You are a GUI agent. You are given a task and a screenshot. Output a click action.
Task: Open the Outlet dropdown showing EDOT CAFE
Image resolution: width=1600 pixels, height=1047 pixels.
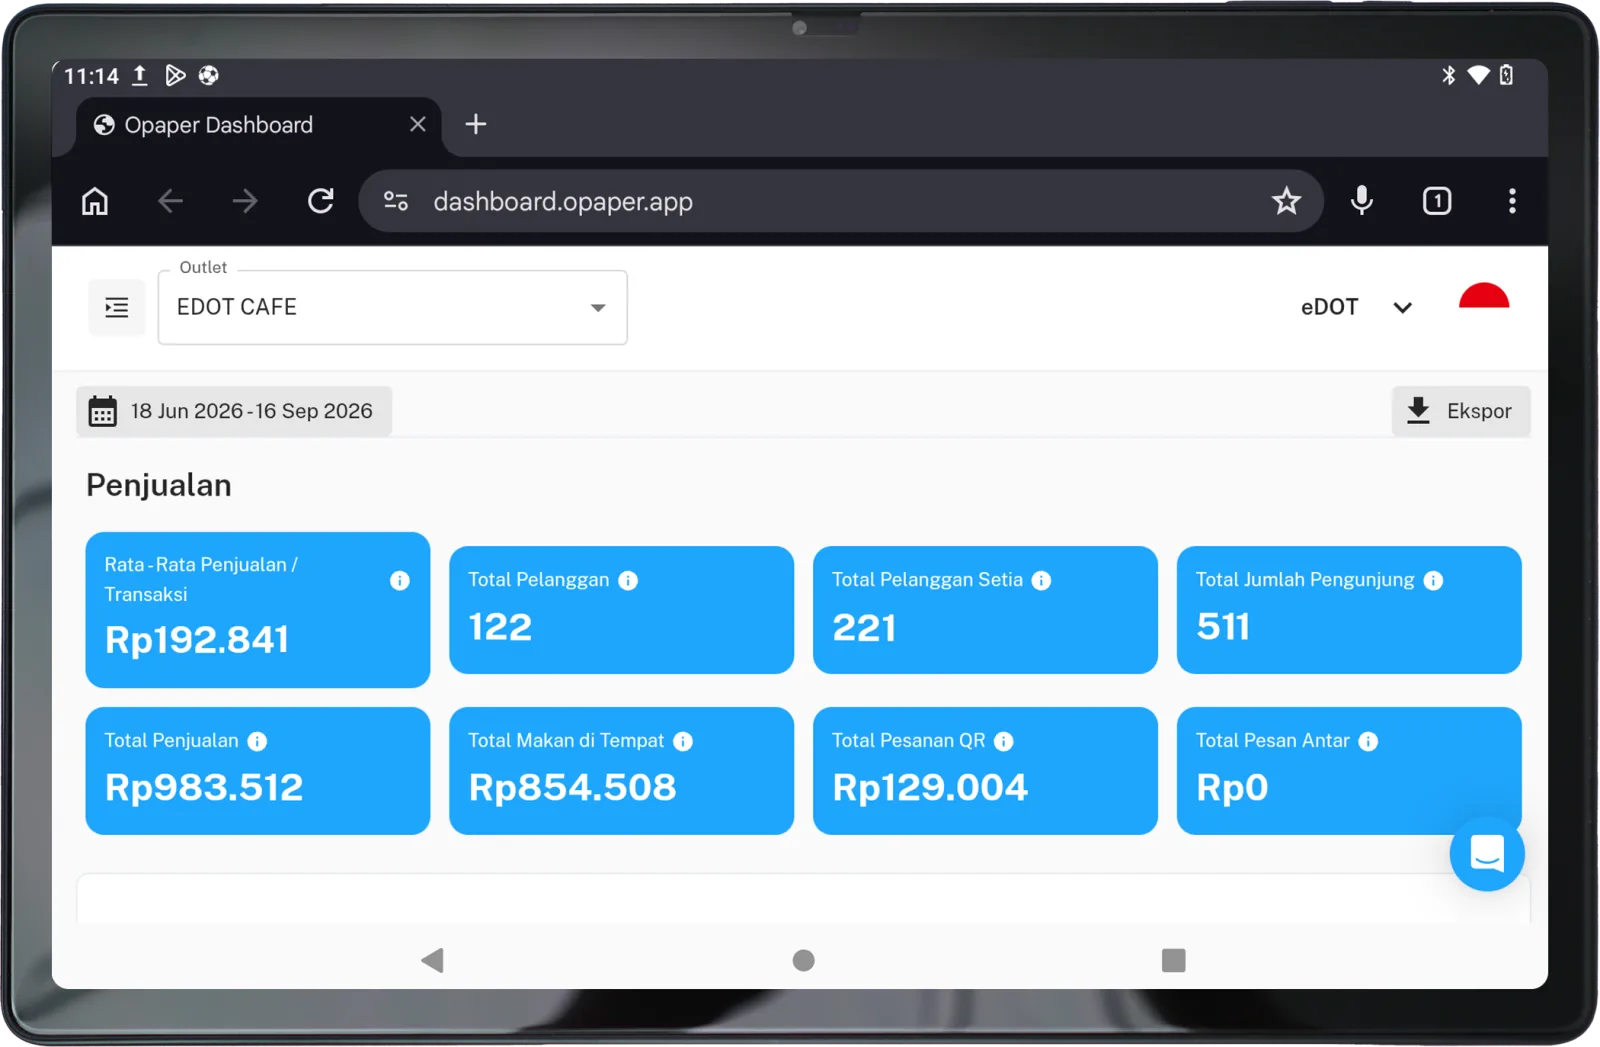392,307
